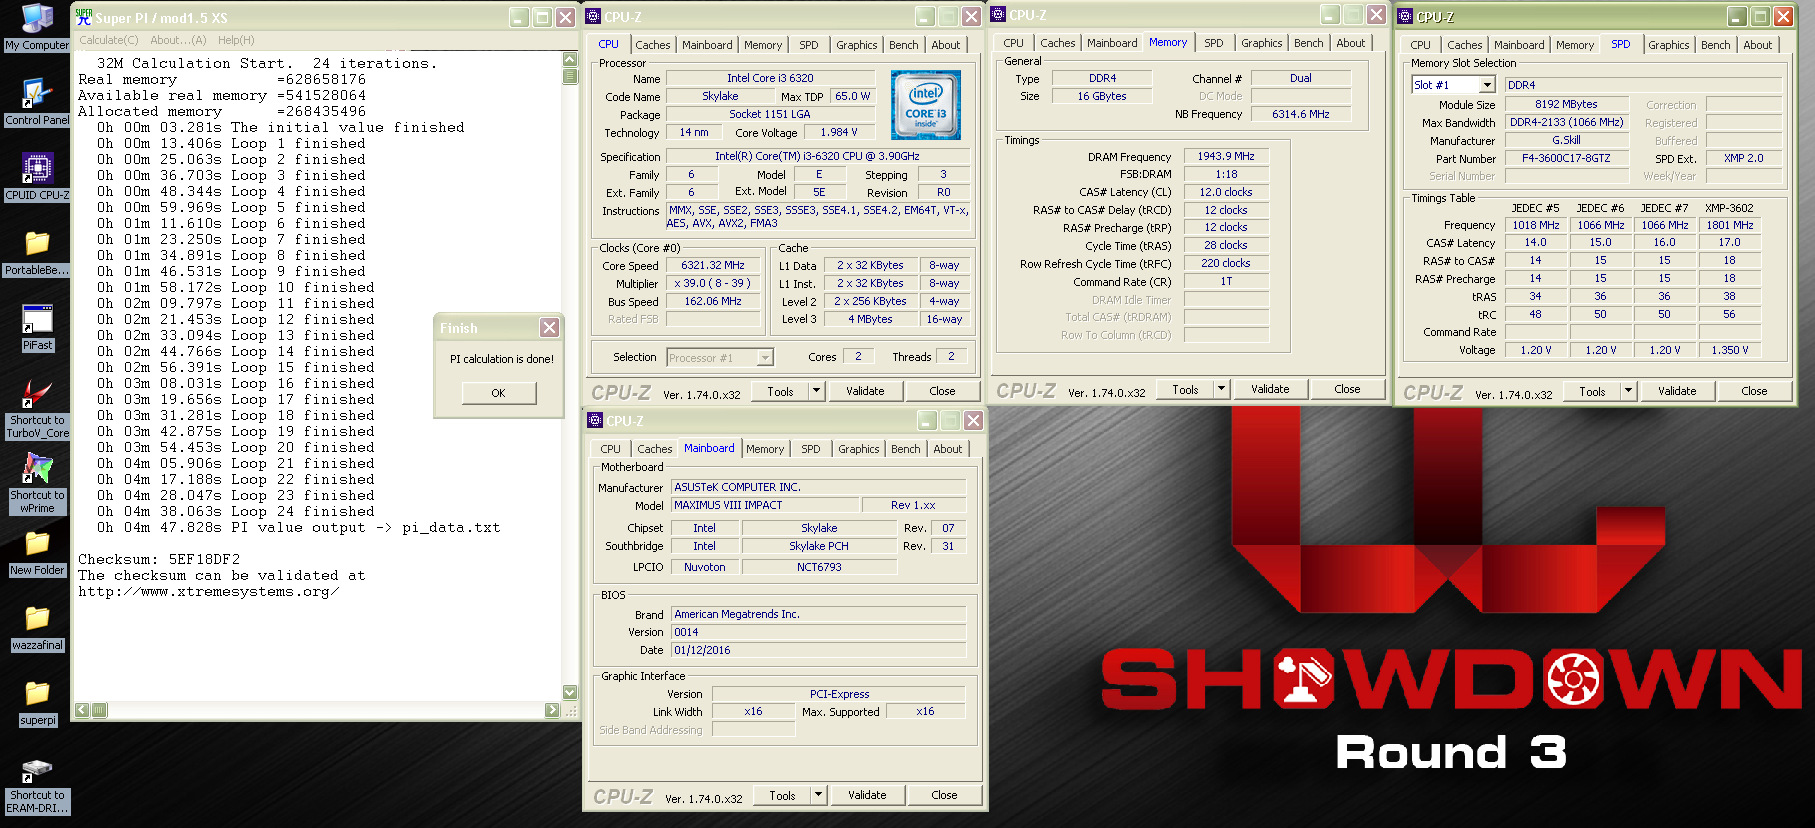This screenshot has height=828, width=1815.
Task: Expand the Tools dropdown arrow in the CPU-Z CPU window
Action: coord(817,391)
